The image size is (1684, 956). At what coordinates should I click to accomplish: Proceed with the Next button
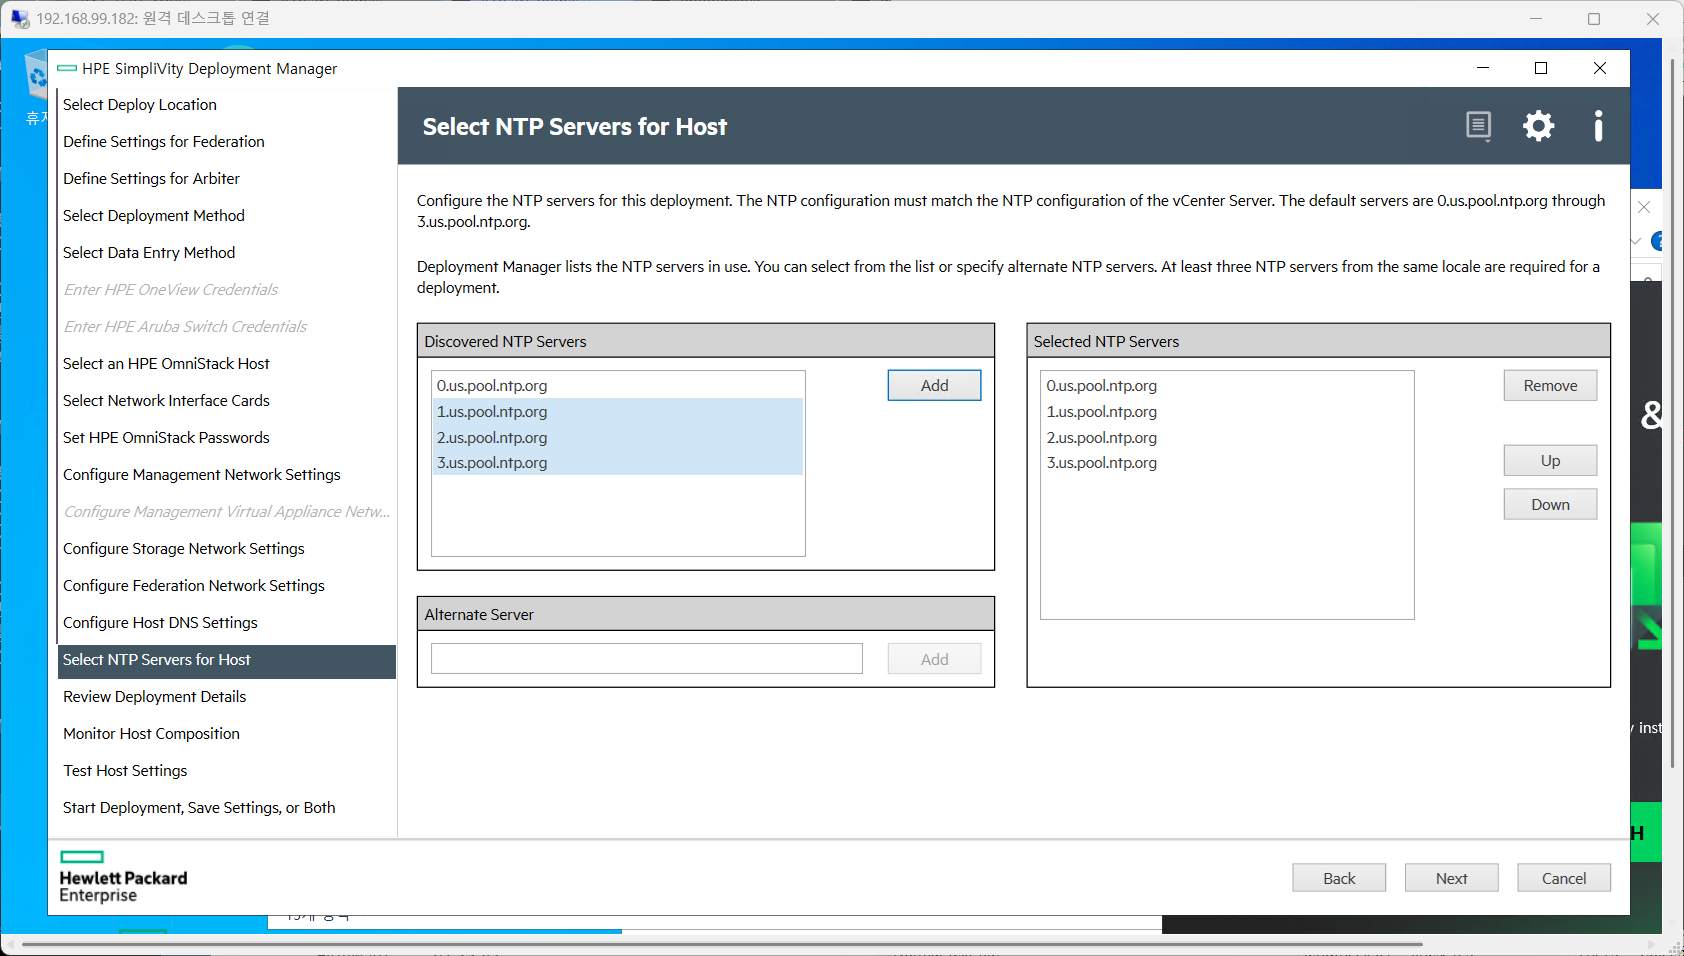point(1451,878)
